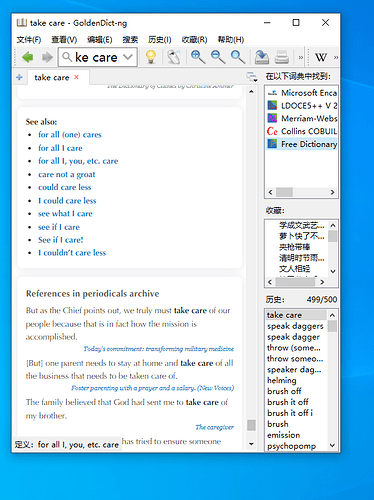Image resolution: width=374 pixels, height=500 pixels.
Task: Open the search box dropdown arrow
Action: (x=127, y=57)
